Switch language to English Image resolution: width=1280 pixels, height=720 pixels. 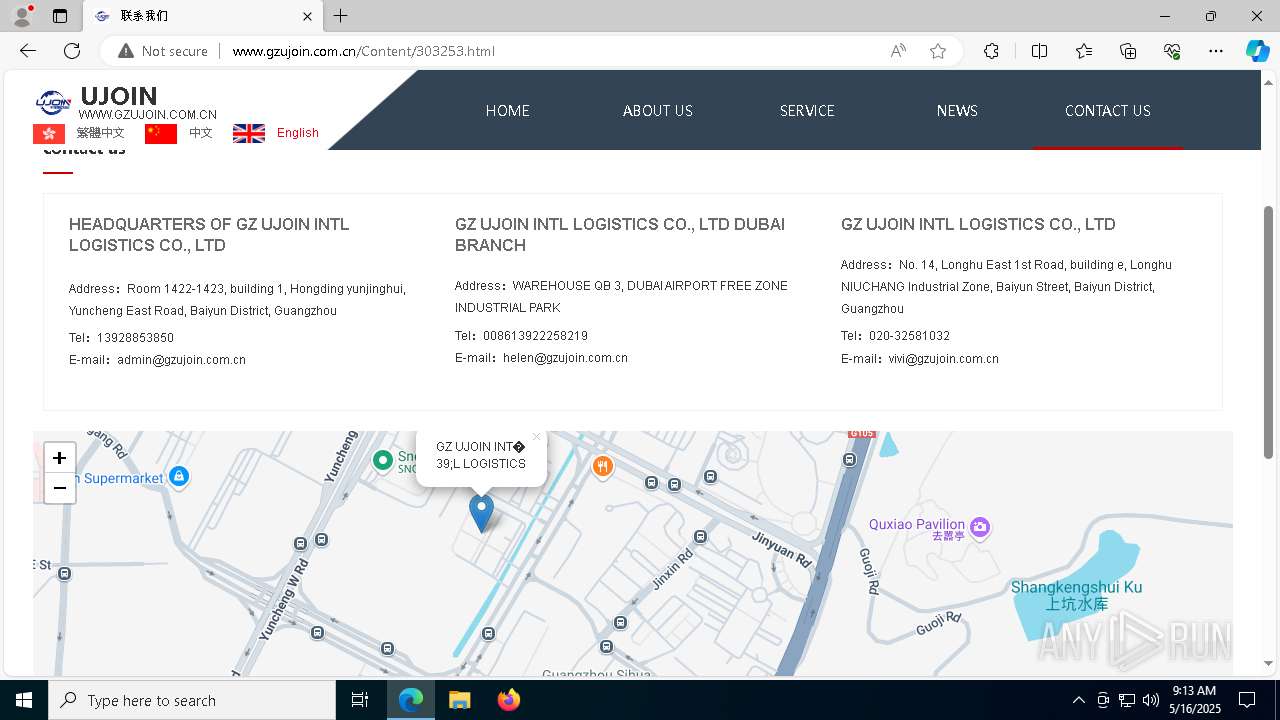click(x=298, y=133)
